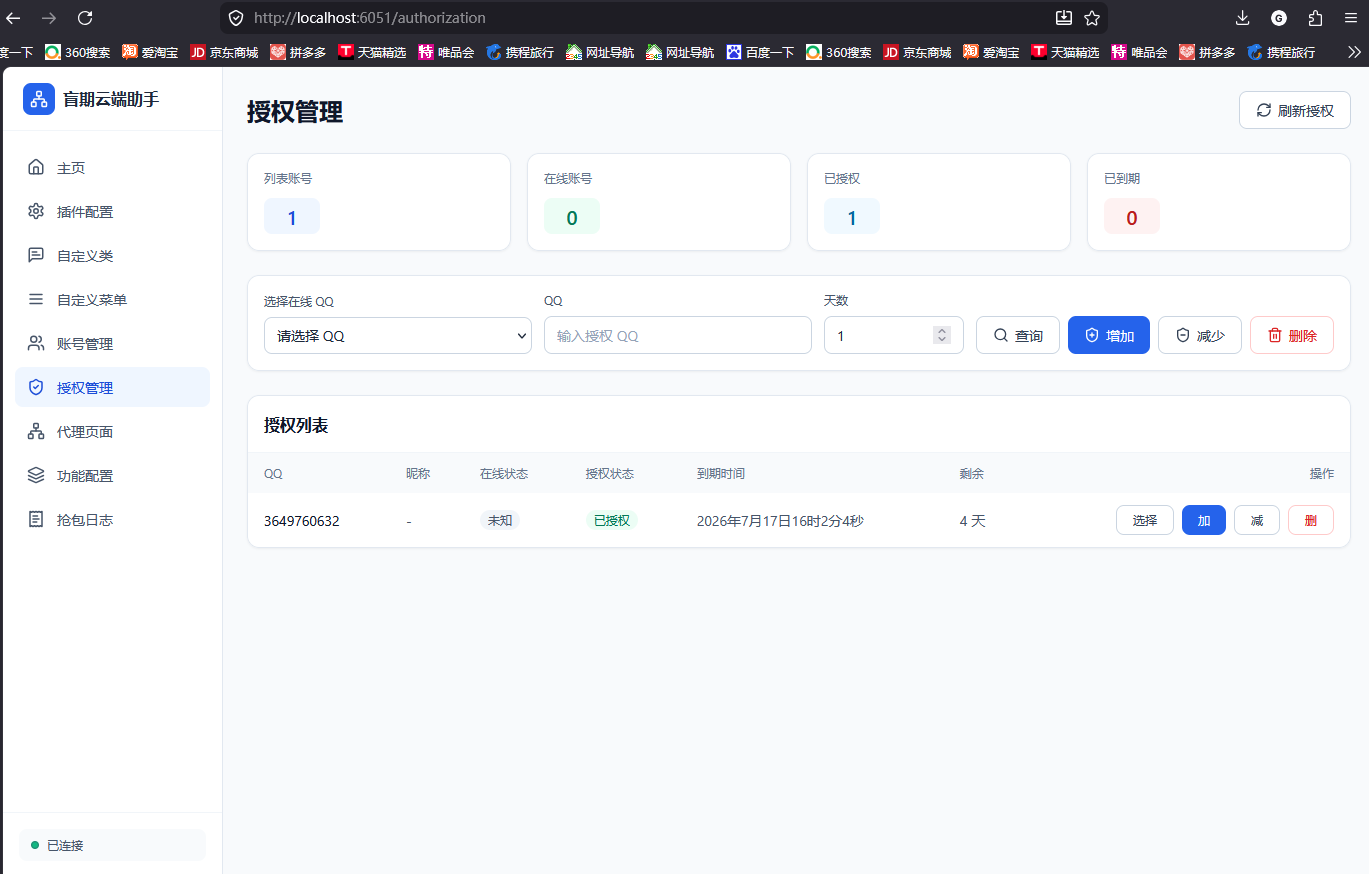Open the first 爱淘宝 bookmark
Screen dimensions: 1369x874
pyautogui.click(x=151, y=52)
